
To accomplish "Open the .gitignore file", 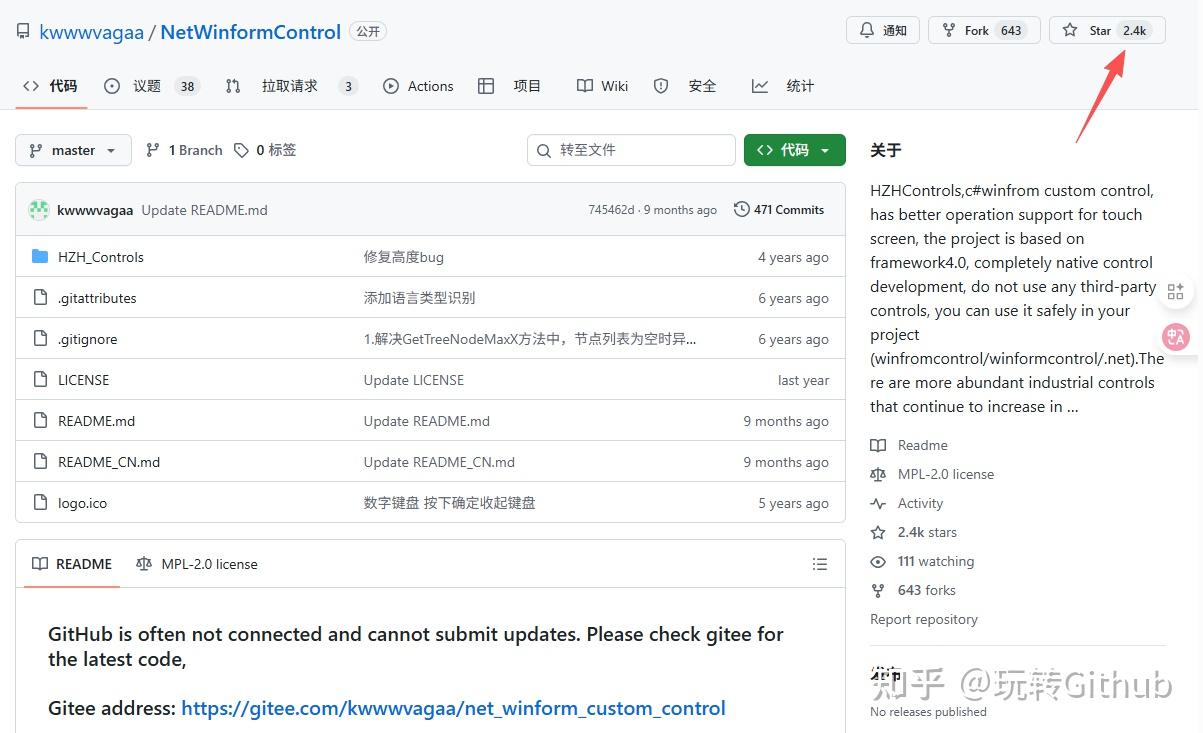I will click(x=88, y=339).
